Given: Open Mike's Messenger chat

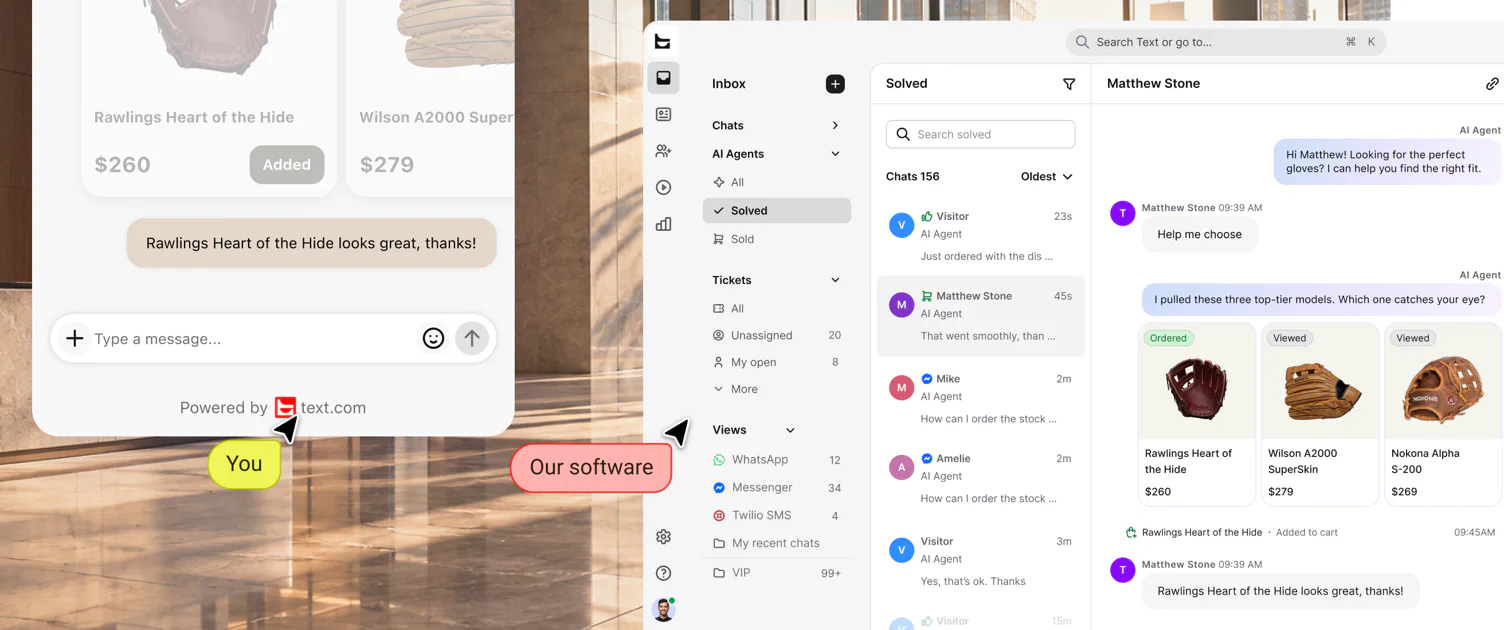Looking at the screenshot, I should point(980,398).
